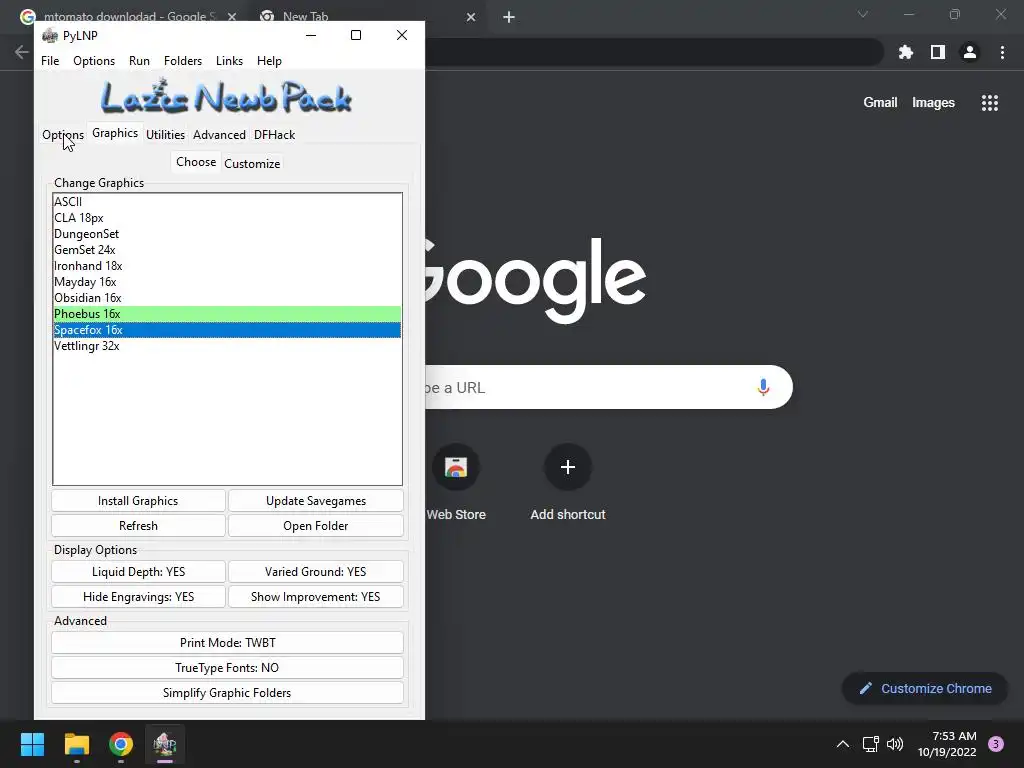The width and height of the screenshot is (1024, 768).
Task: Open the Chrome tab search chevron
Action: 863,14
